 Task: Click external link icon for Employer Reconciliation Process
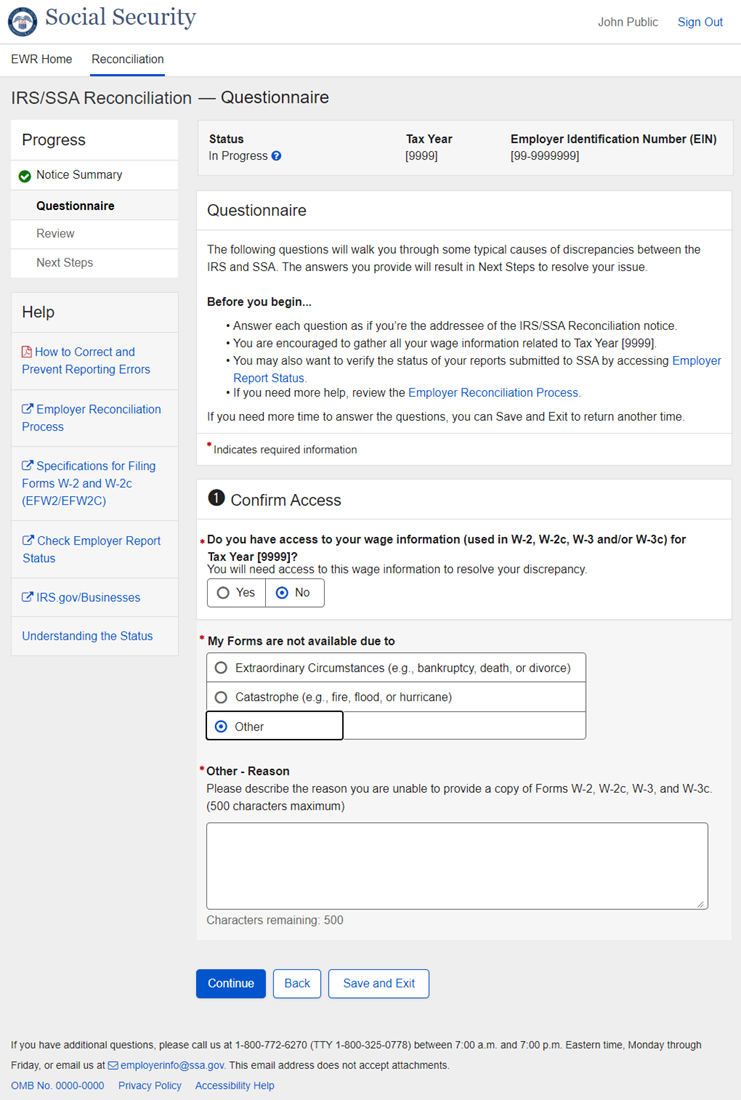(27, 409)
